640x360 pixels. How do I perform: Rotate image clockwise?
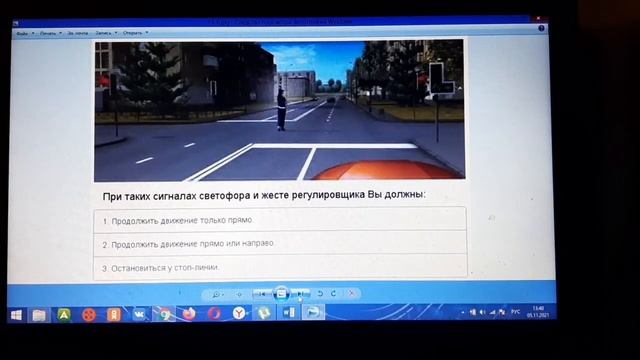point(334,293)
